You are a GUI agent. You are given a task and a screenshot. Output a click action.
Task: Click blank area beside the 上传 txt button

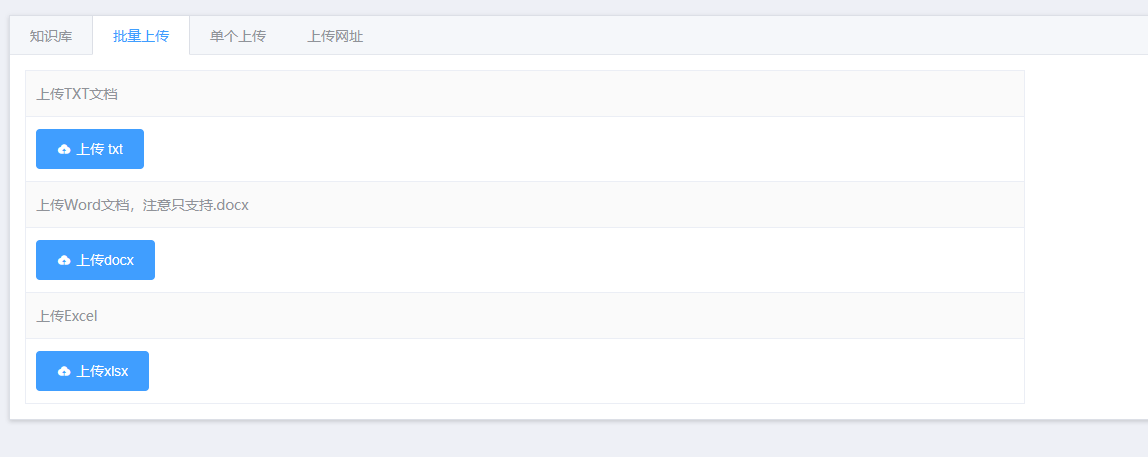coord(584,149)
